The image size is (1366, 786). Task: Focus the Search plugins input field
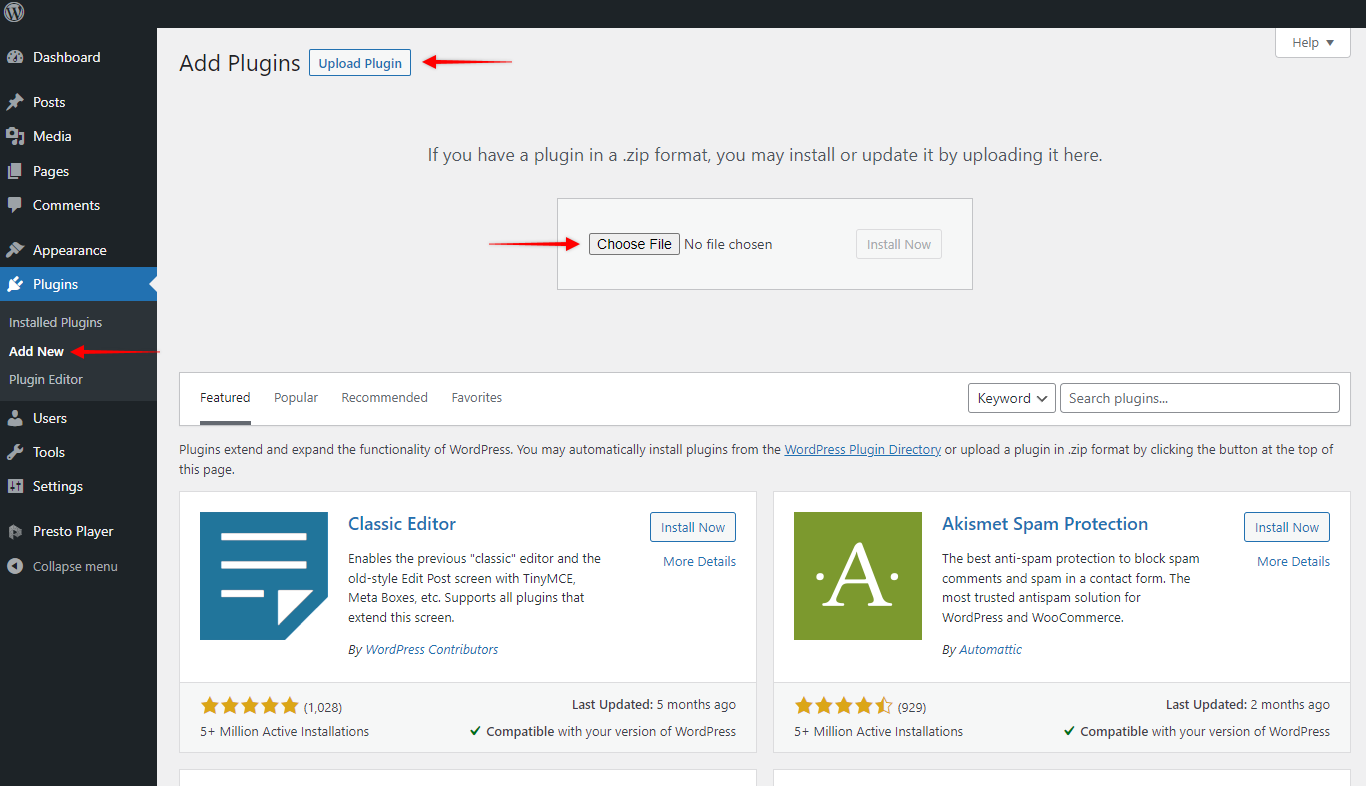1200,398
